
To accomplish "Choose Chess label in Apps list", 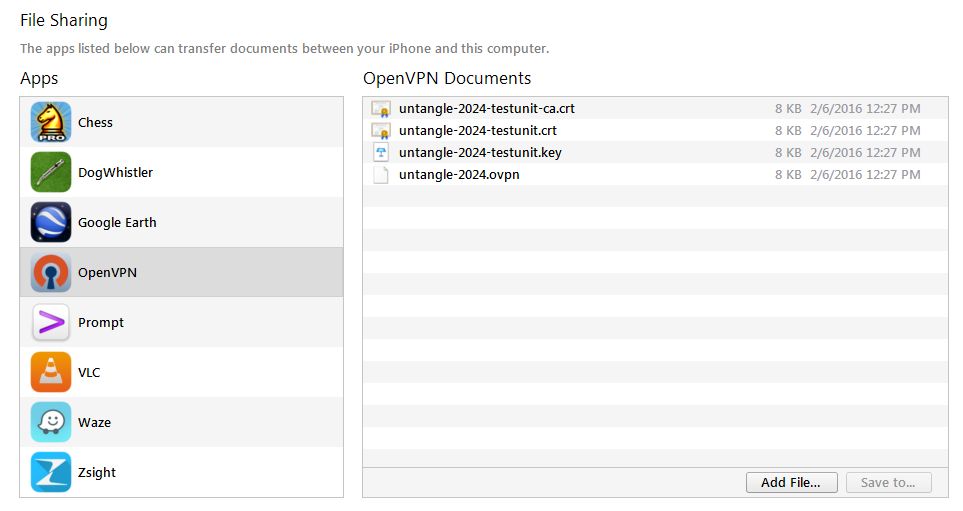I will (x=95, y=123).
